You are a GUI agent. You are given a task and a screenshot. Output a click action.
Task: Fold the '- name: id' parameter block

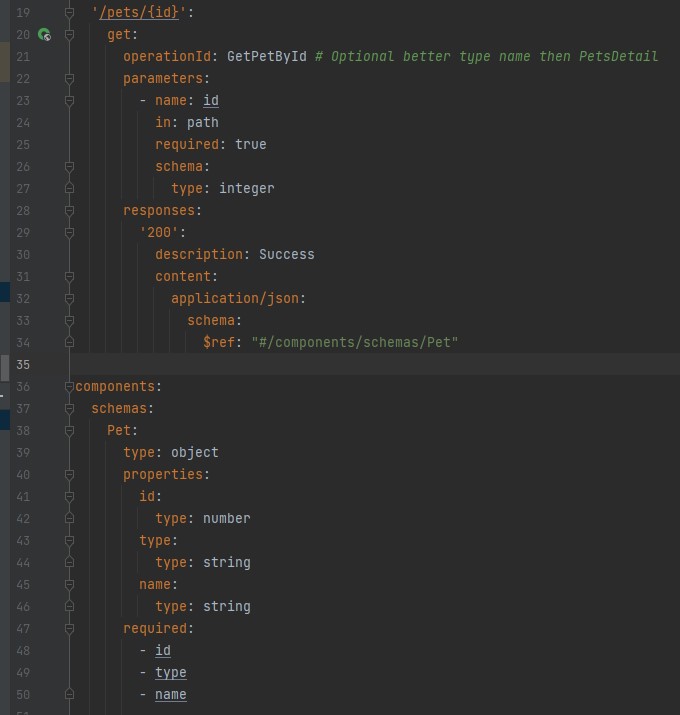pos(69,101)
